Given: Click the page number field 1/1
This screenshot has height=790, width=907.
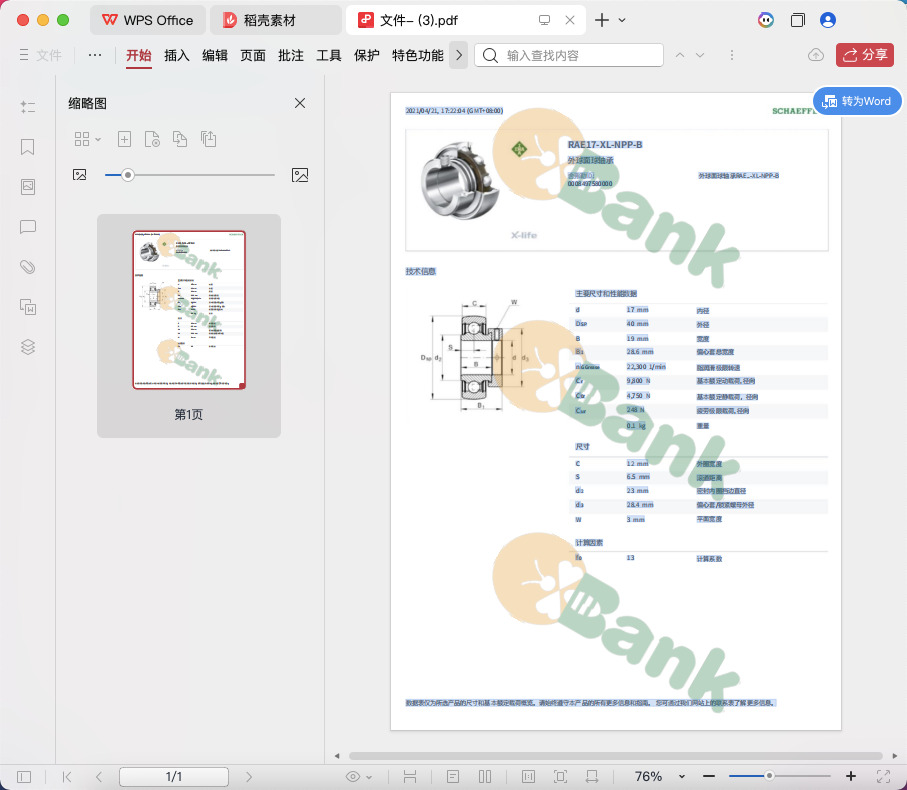Looking at the screenshot, I should [174, 777].
